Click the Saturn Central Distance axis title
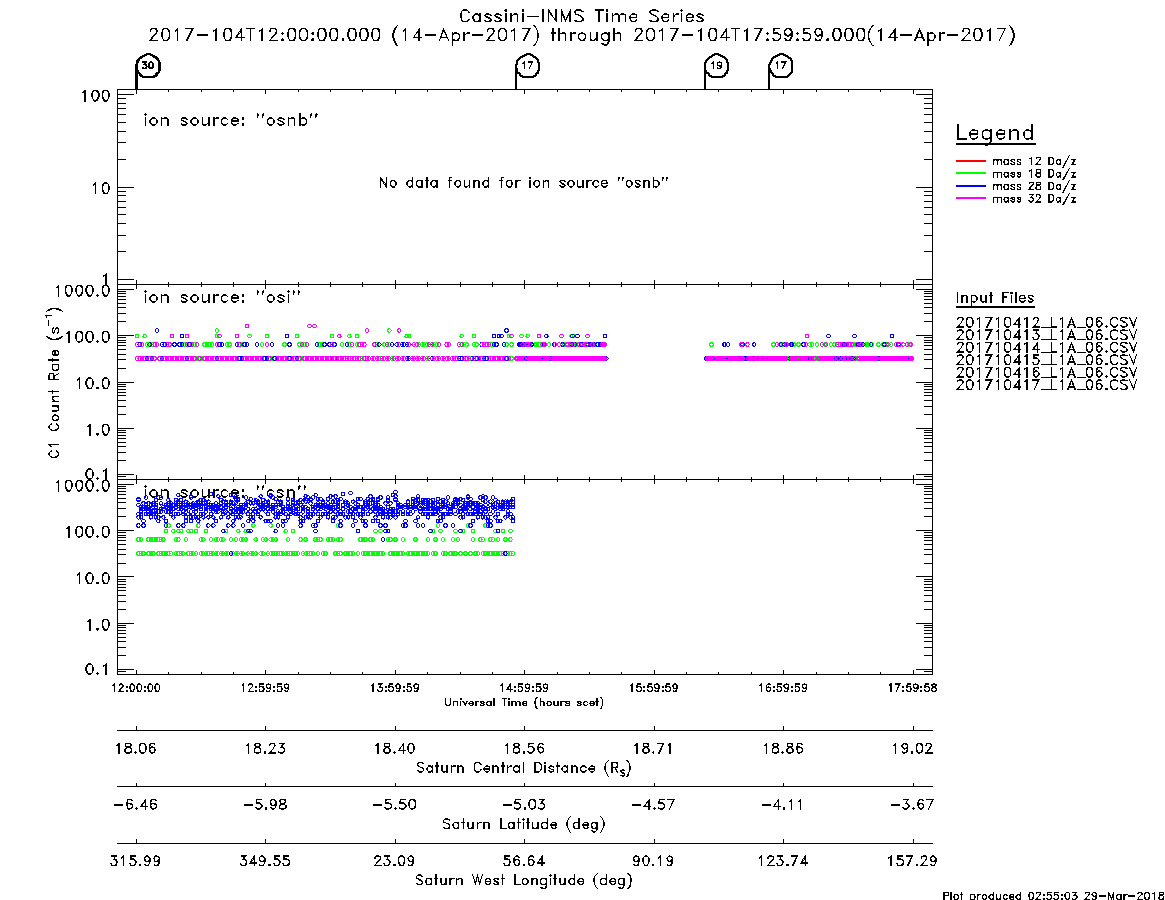Screen dimensions: 1165x900 pos(524,768)
